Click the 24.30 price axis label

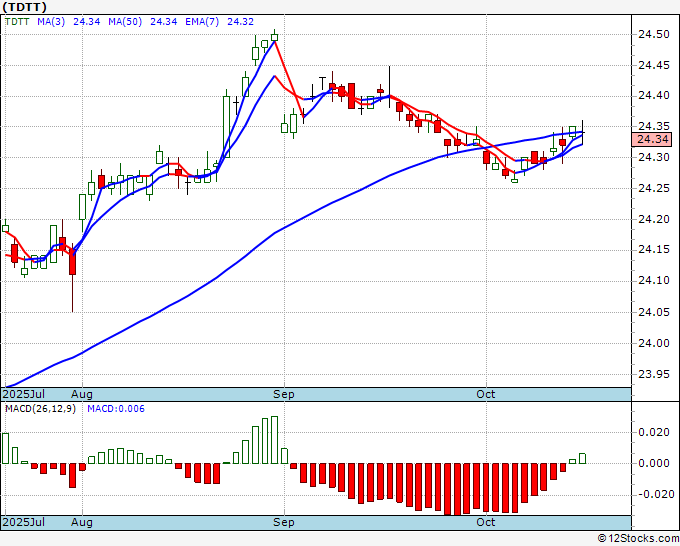[x=654, y=157]
